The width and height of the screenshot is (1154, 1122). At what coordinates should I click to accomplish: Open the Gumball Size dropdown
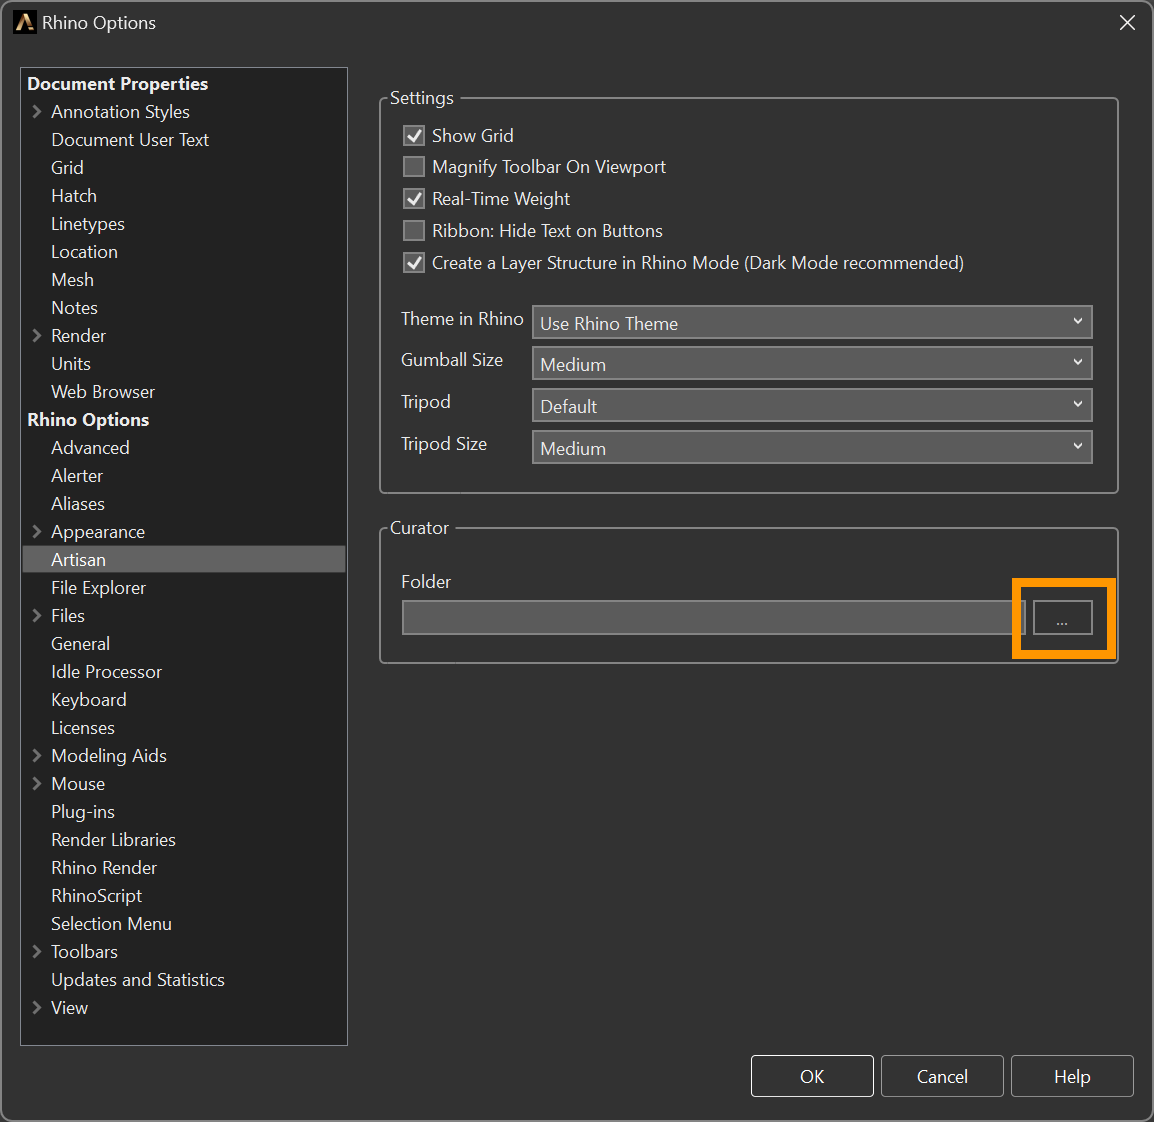coord(811,364)
